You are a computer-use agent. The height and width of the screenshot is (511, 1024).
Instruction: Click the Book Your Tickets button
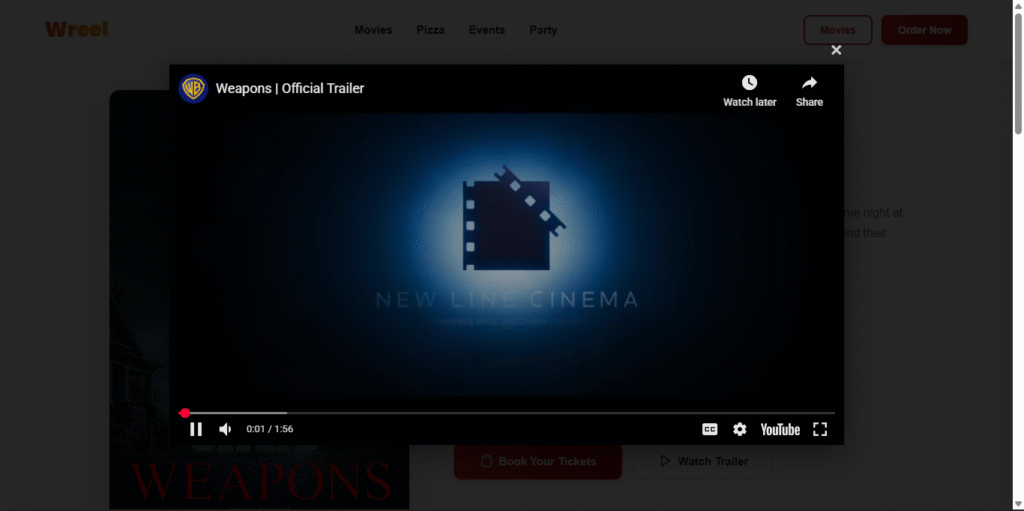click(538, 461)
